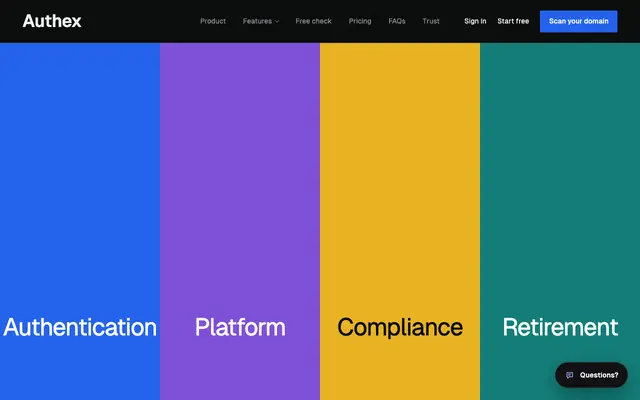Click the Features chevron arrow
Screen dimensions: 640x400
point(277,22)
